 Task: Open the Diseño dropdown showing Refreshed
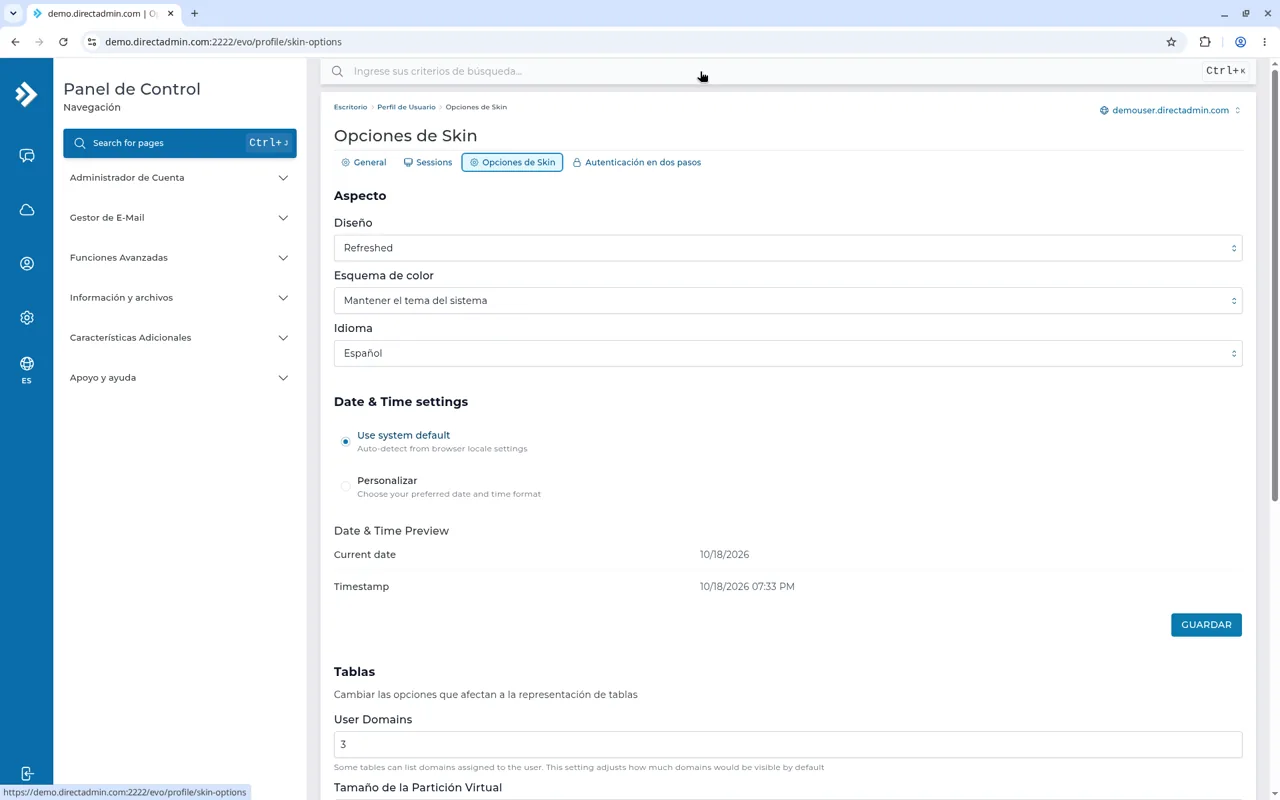point(788,248)
